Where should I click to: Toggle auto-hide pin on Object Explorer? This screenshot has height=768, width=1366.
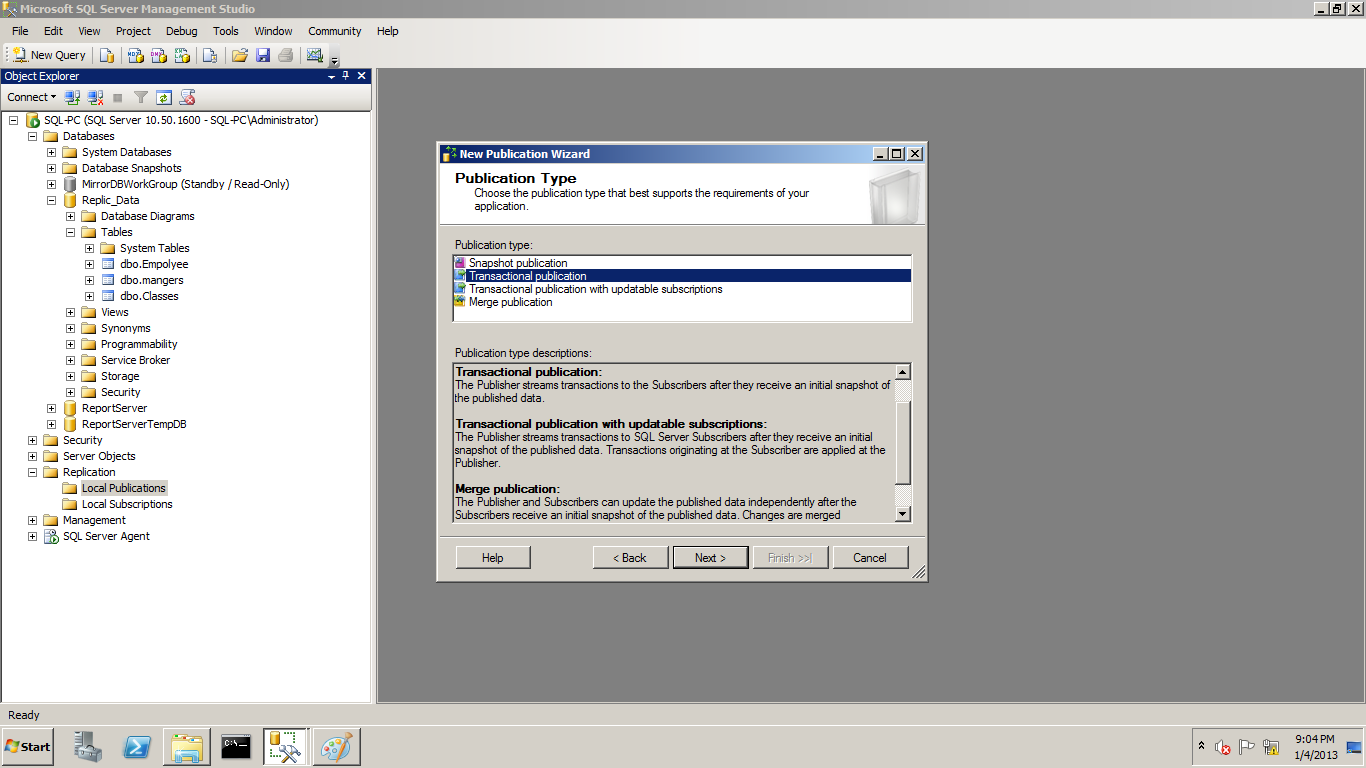click(x=346, y=76)
